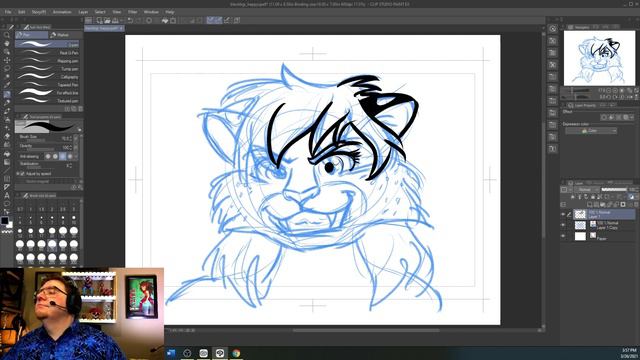
Task: Switch to the Marker sub tool tab
Action: point(65,35)
